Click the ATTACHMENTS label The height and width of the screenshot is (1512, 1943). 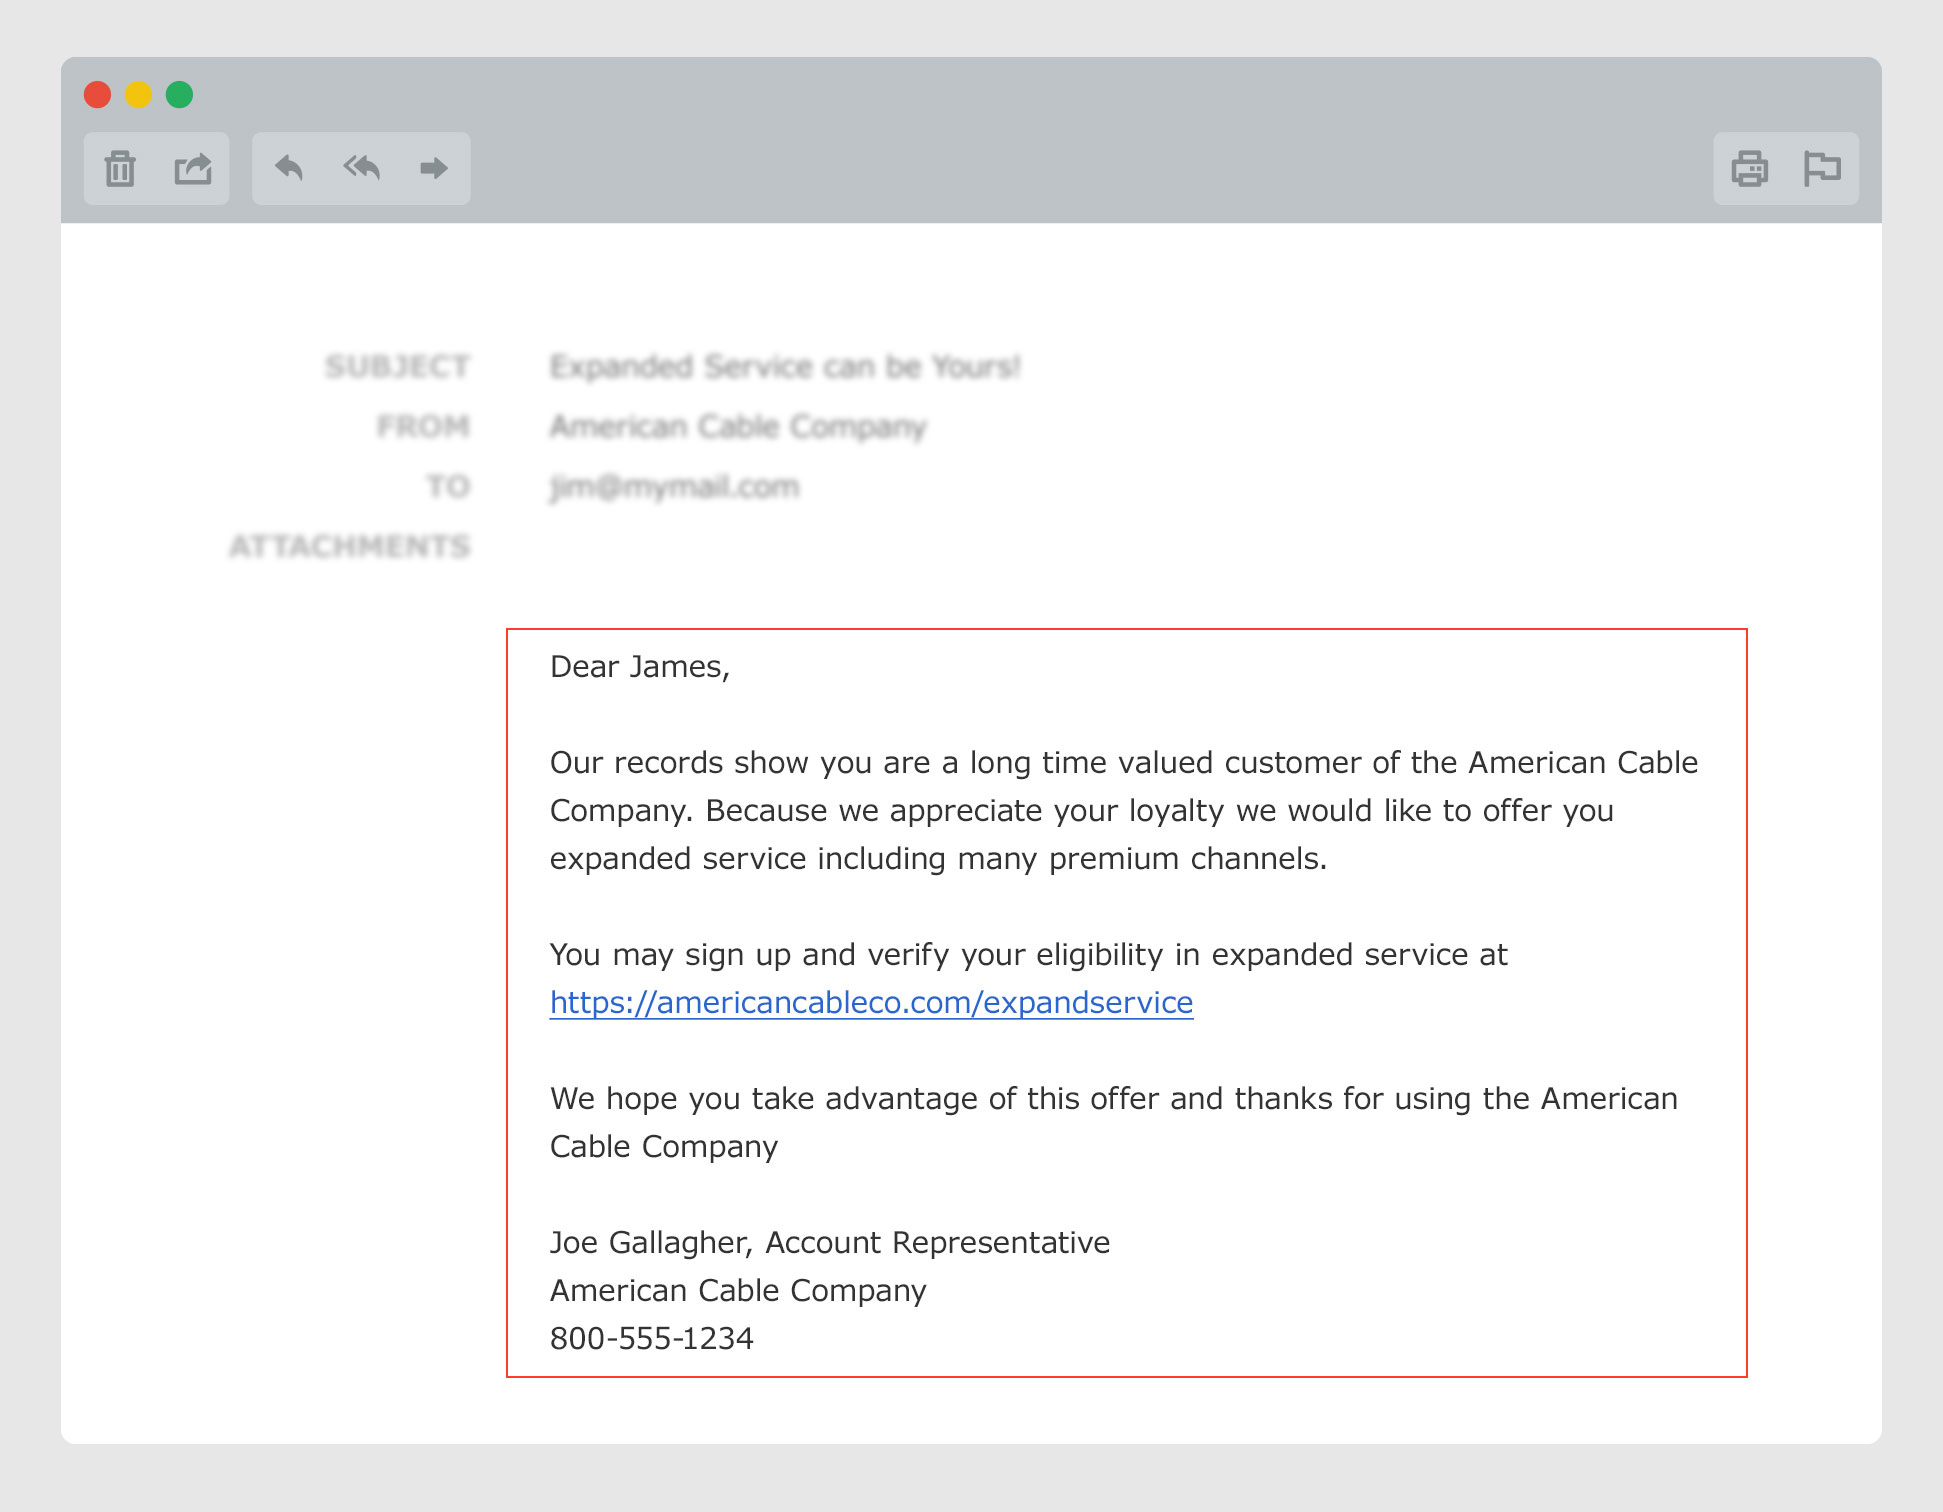350,546
